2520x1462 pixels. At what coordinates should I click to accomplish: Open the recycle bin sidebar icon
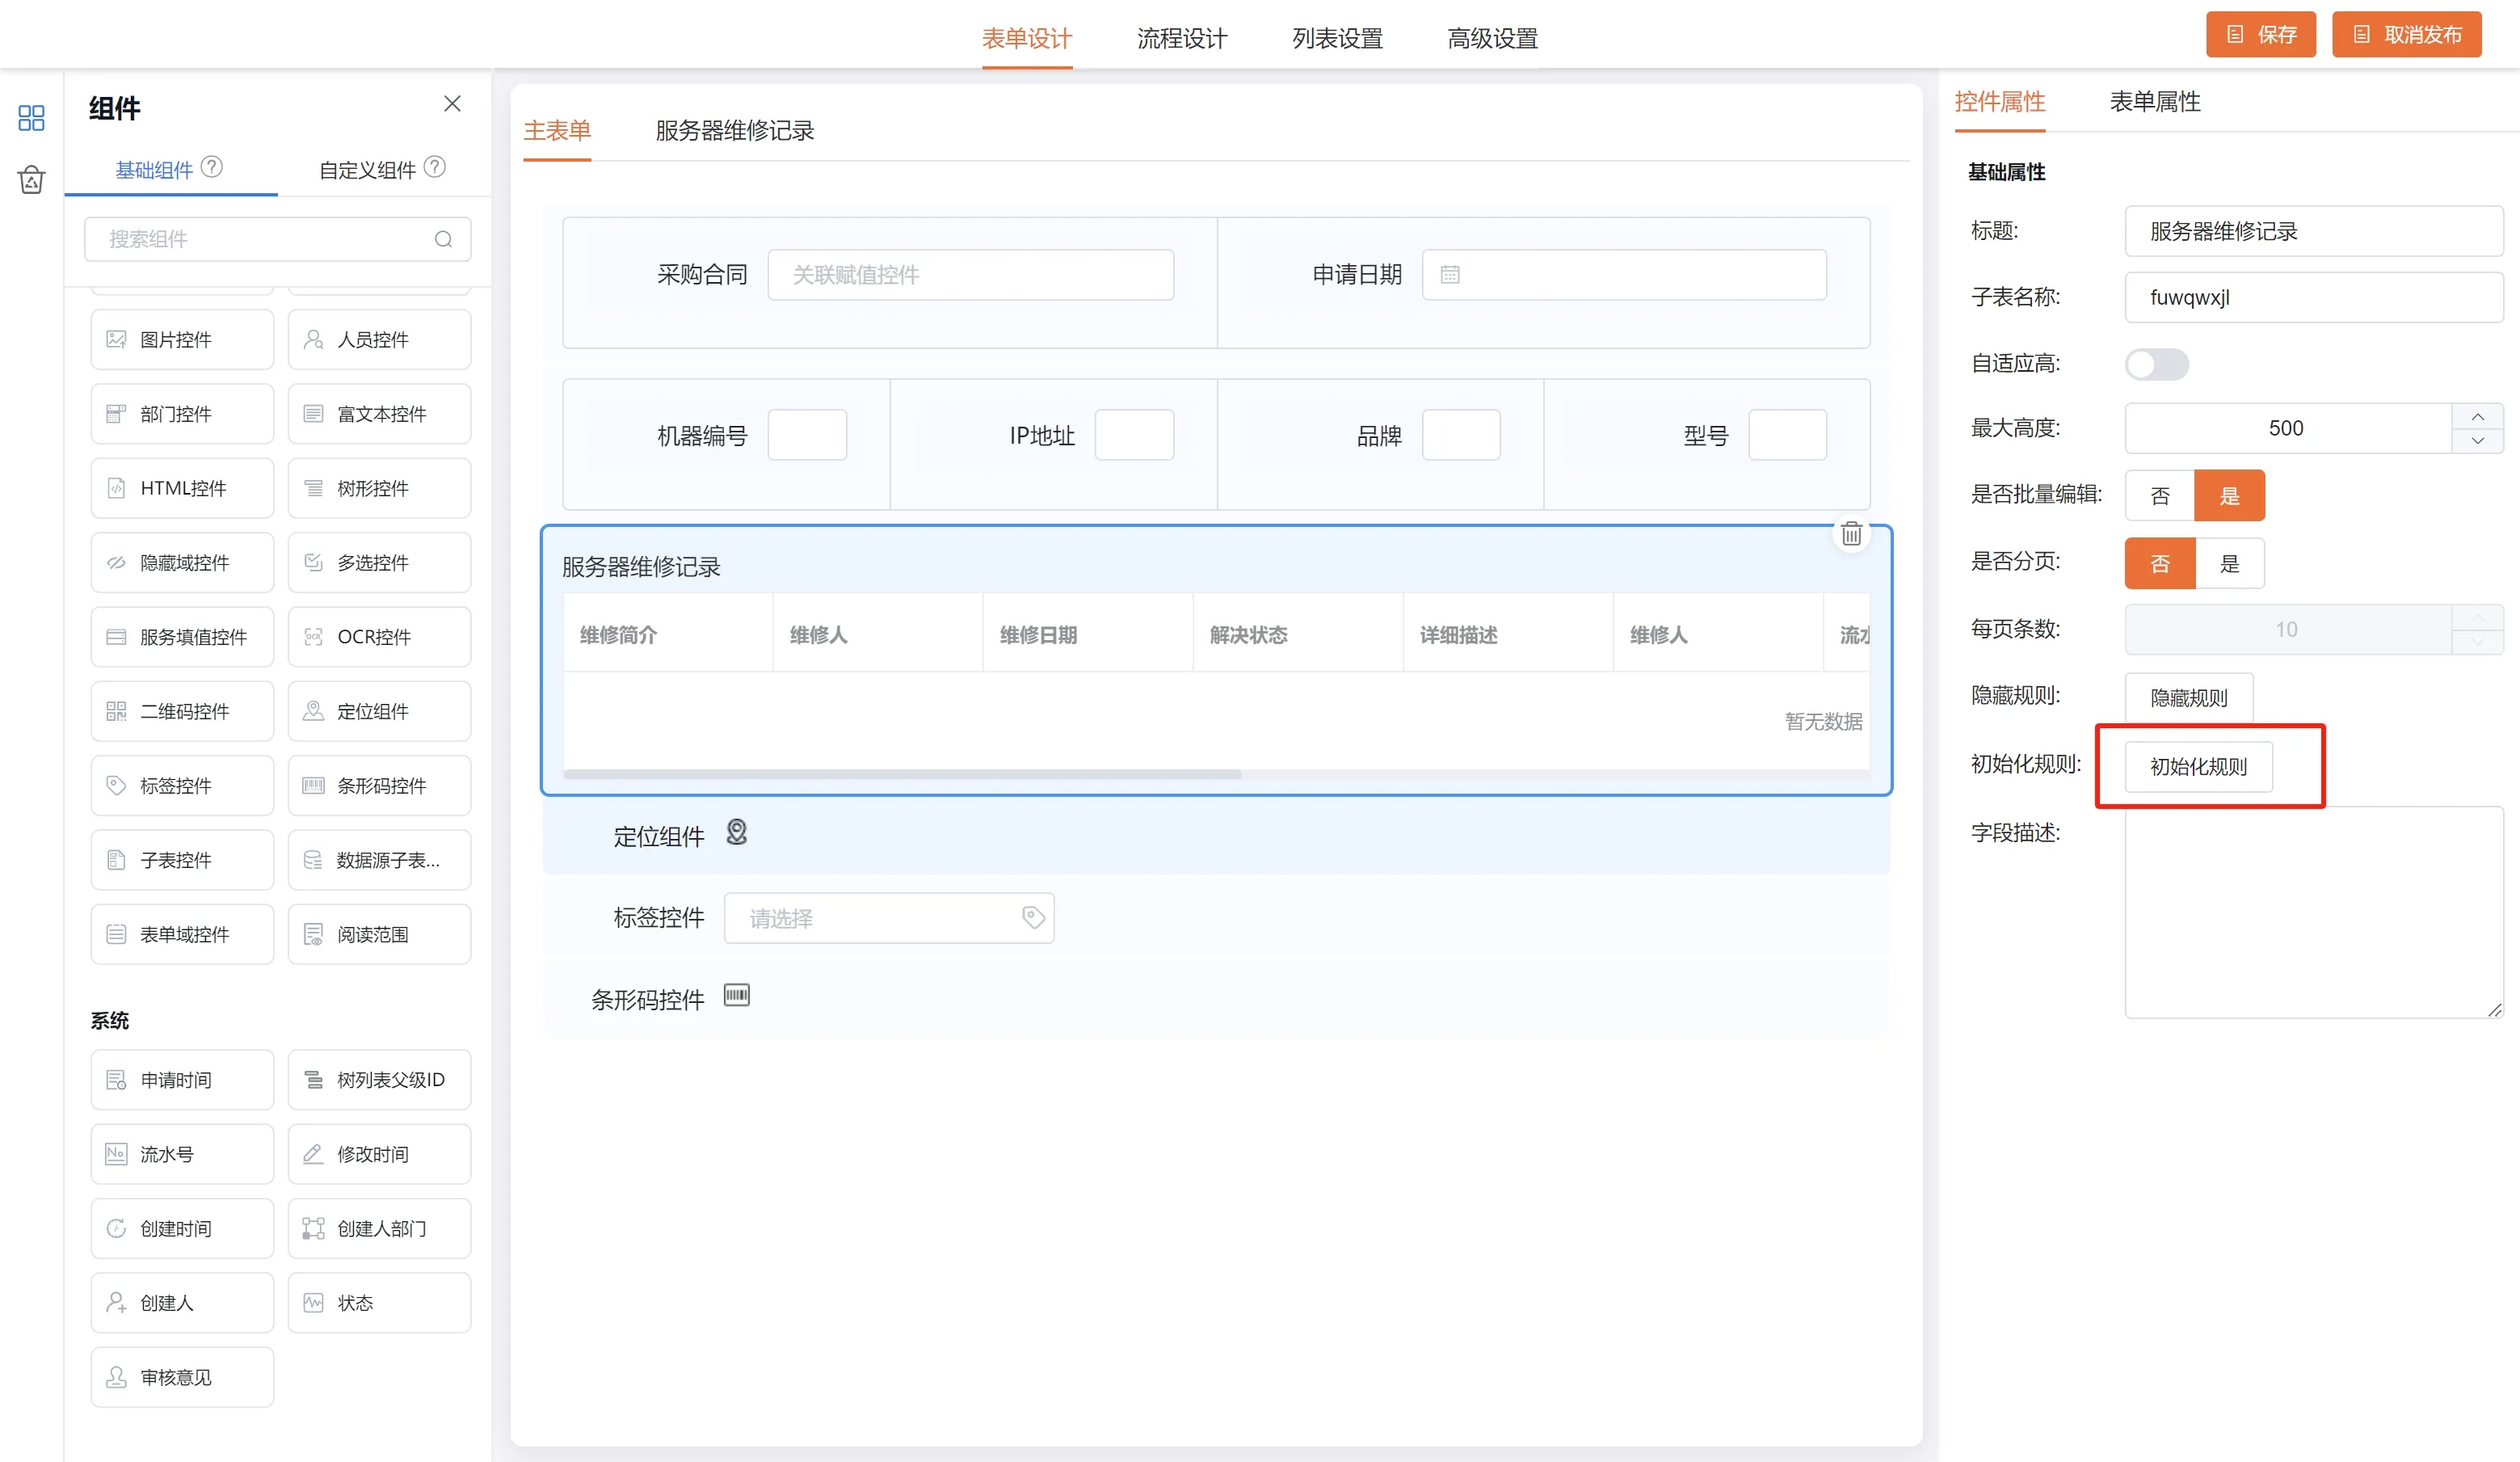pyautogui.click(x=31, y=180)
